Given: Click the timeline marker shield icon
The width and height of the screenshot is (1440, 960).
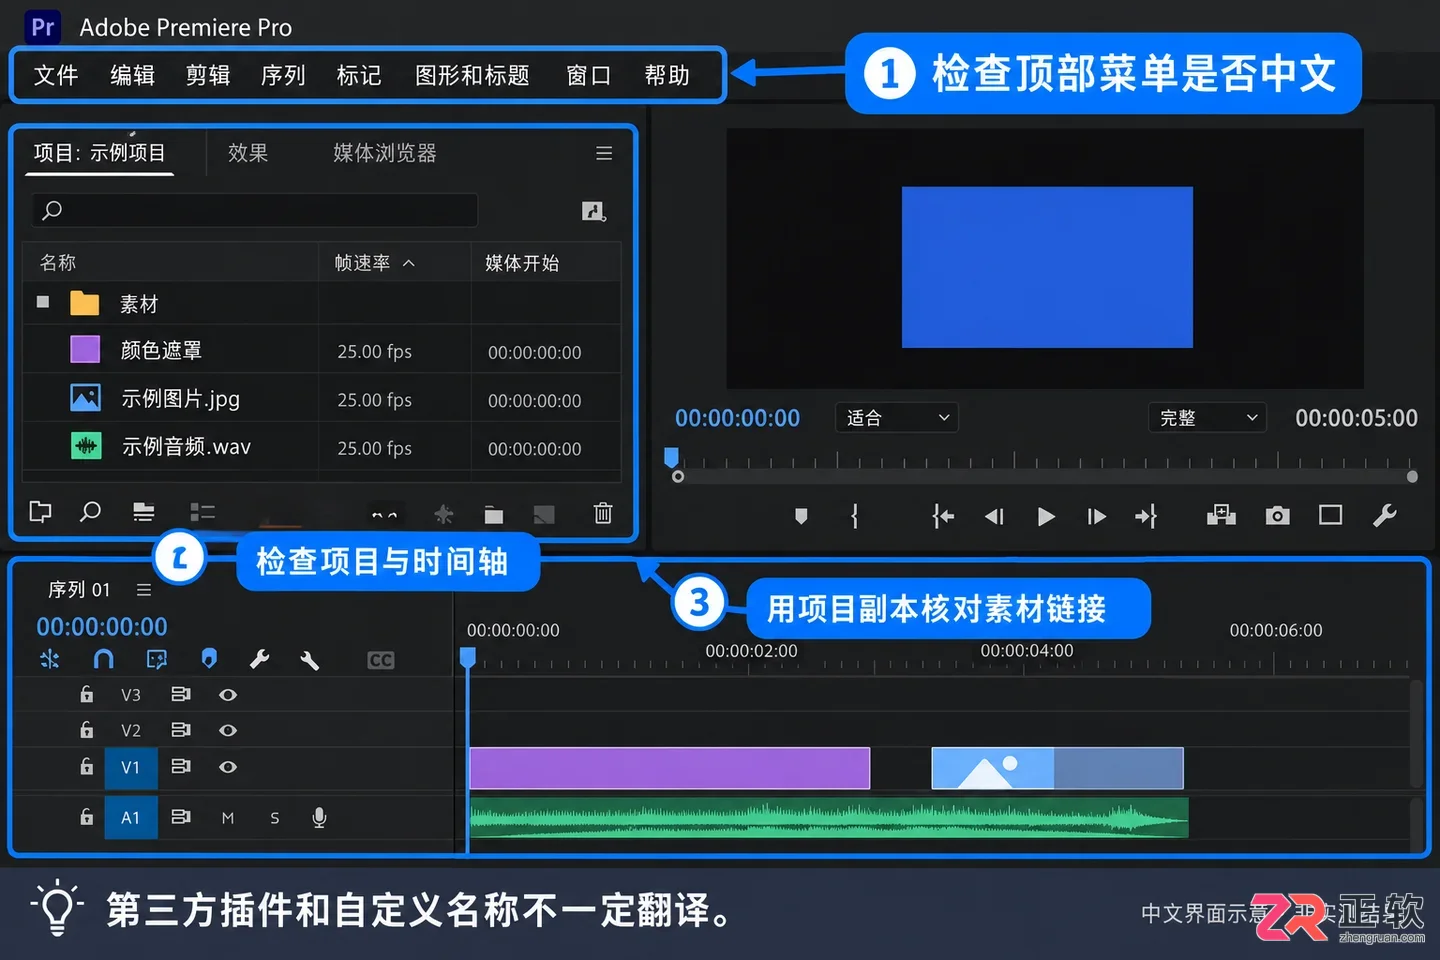Looking at the screenshot, I should coord(209,658).
